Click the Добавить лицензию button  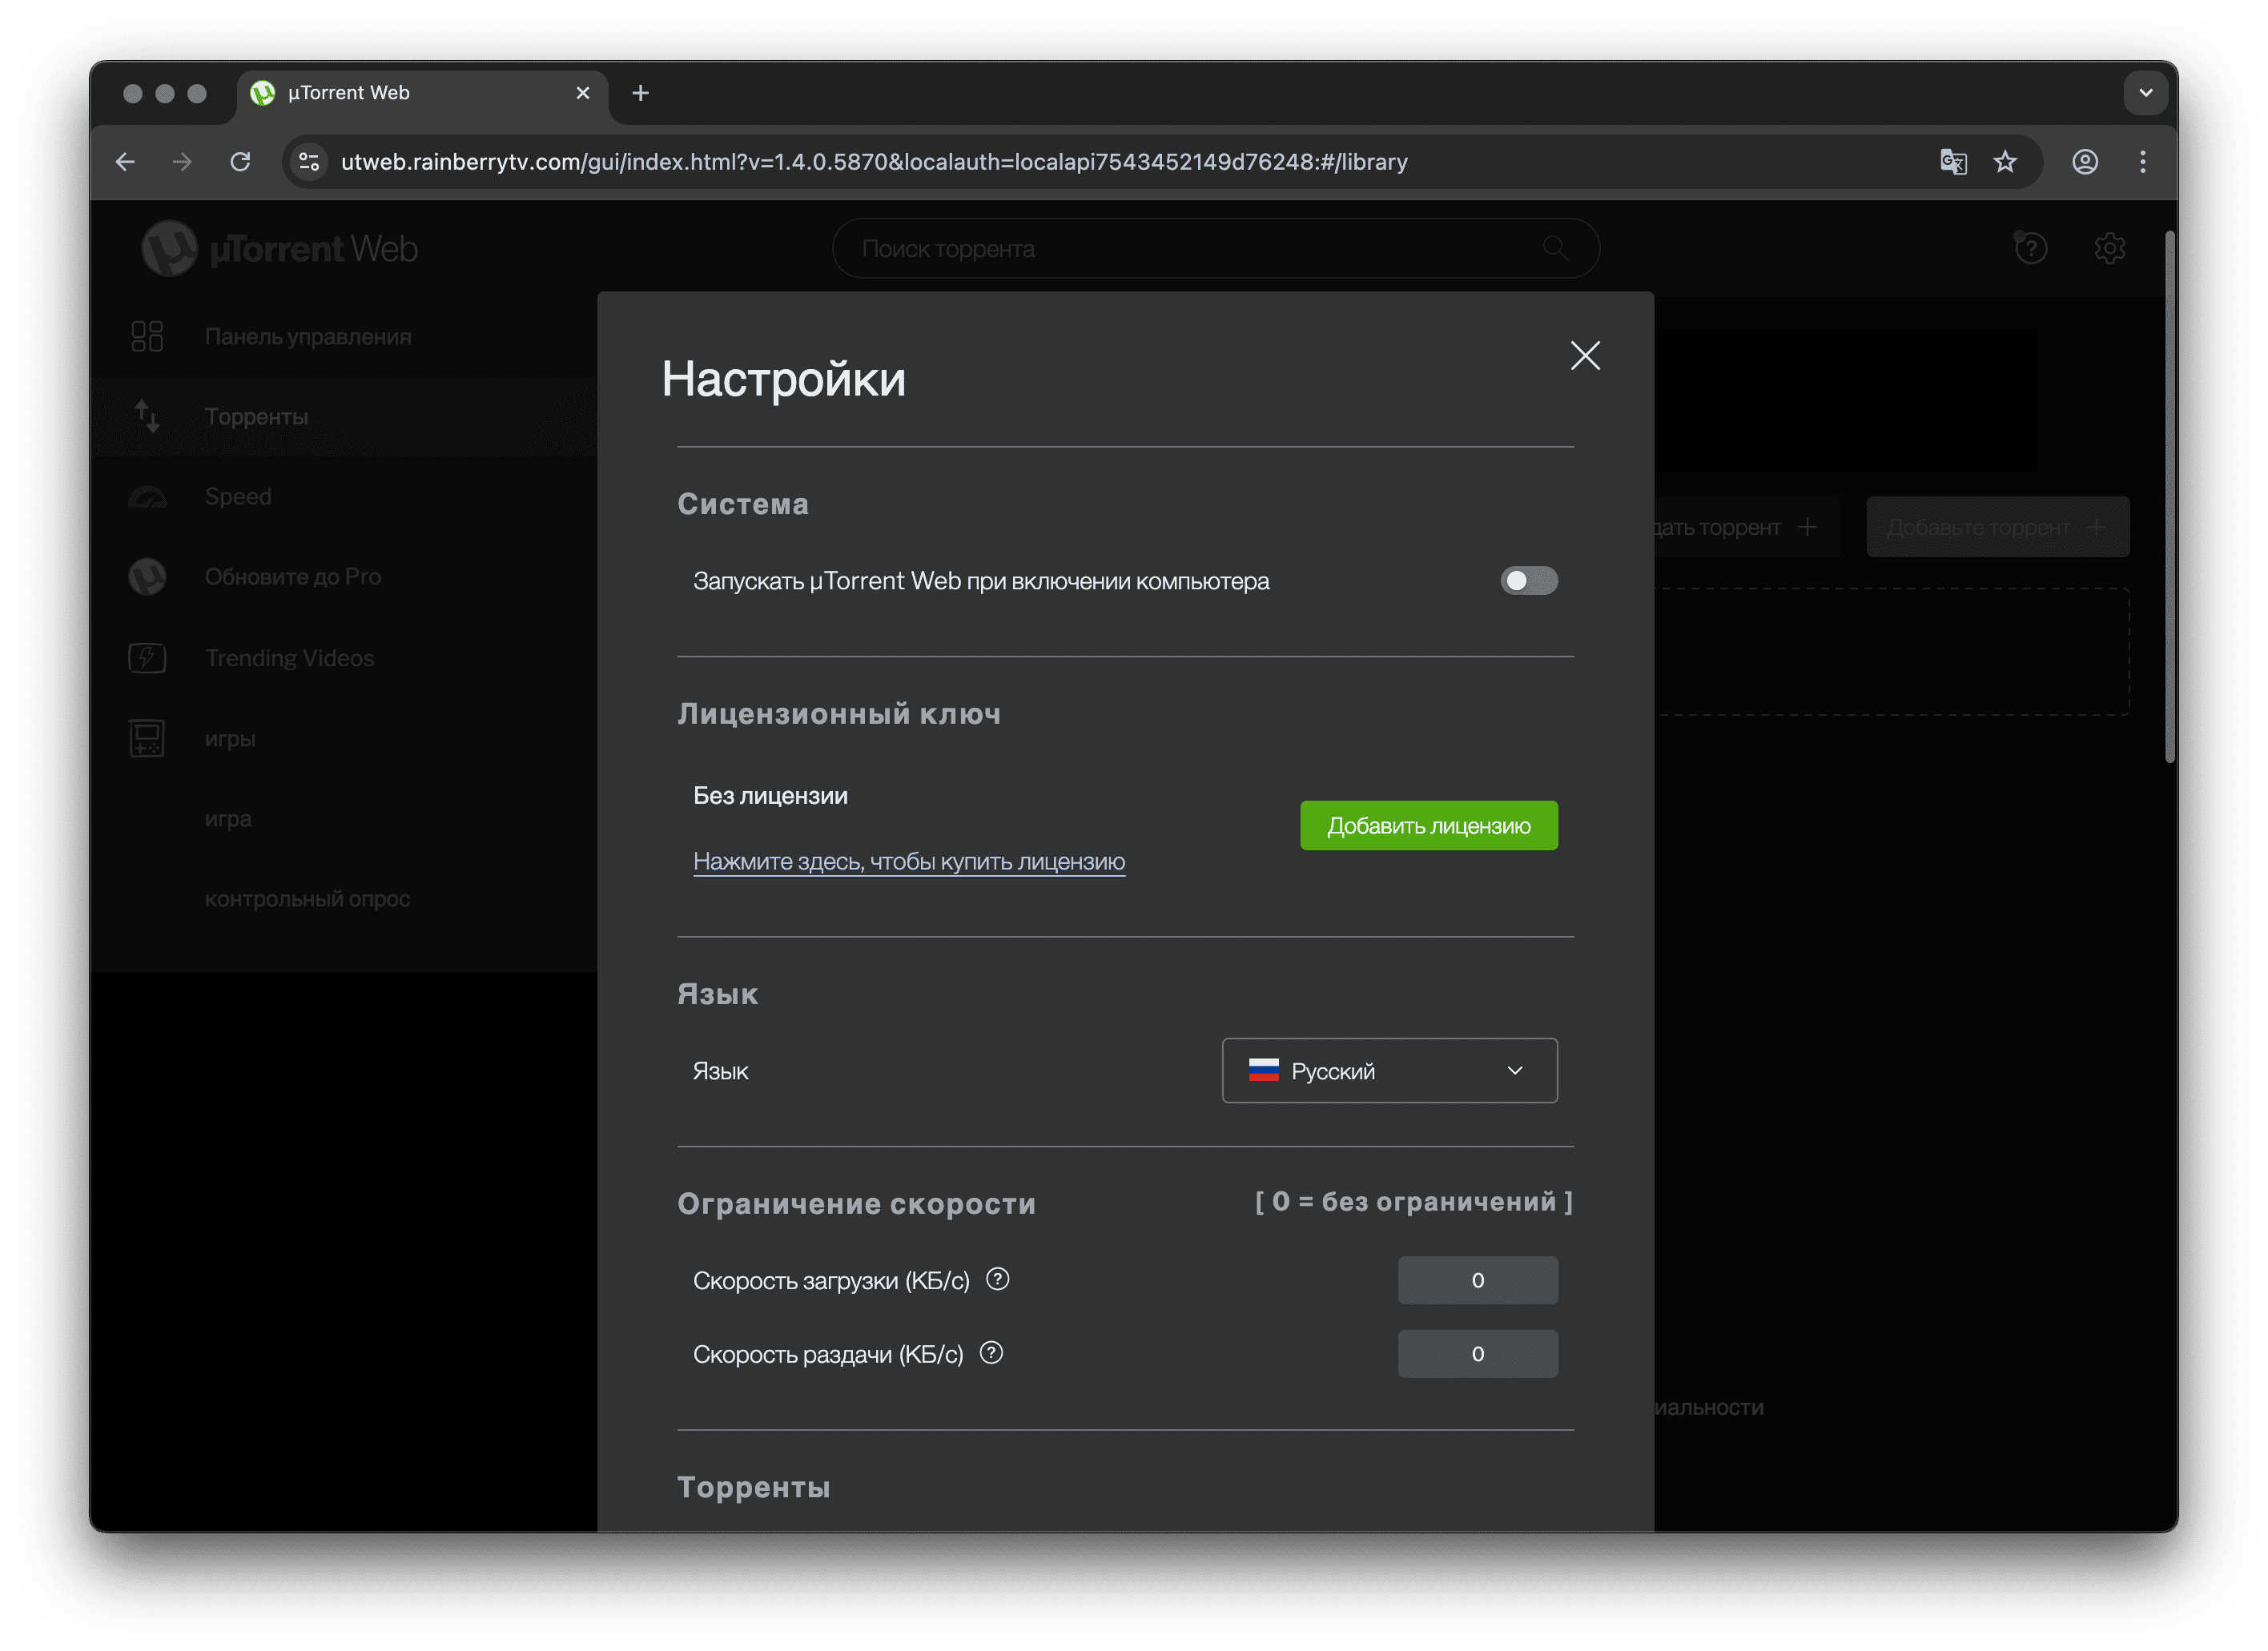click(1429, 826)
